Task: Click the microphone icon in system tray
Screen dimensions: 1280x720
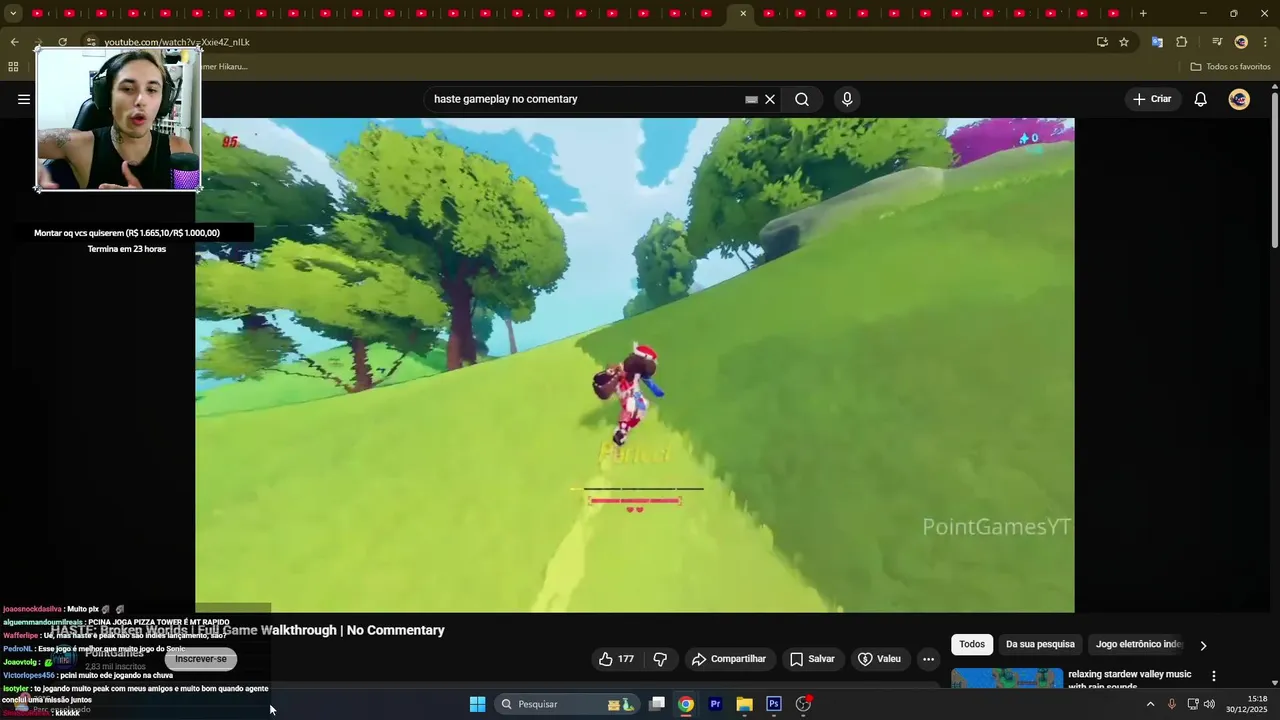Action: click(1172, 704)
